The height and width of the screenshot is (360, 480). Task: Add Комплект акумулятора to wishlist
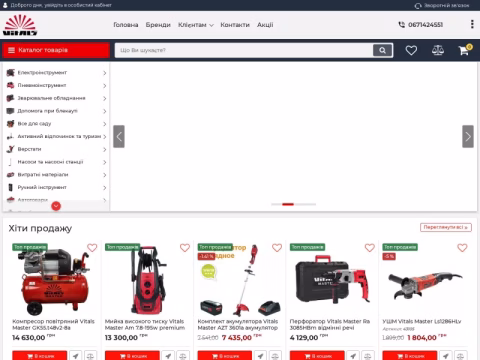(x=277, y=248)
